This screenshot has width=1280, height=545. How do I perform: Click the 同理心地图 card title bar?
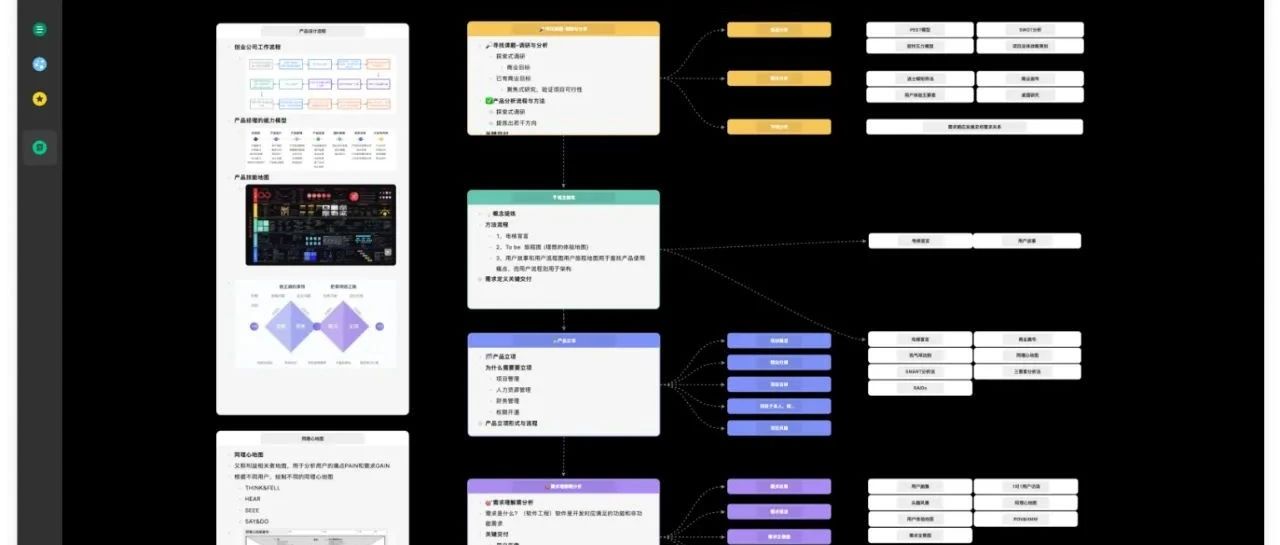(313, 439)
